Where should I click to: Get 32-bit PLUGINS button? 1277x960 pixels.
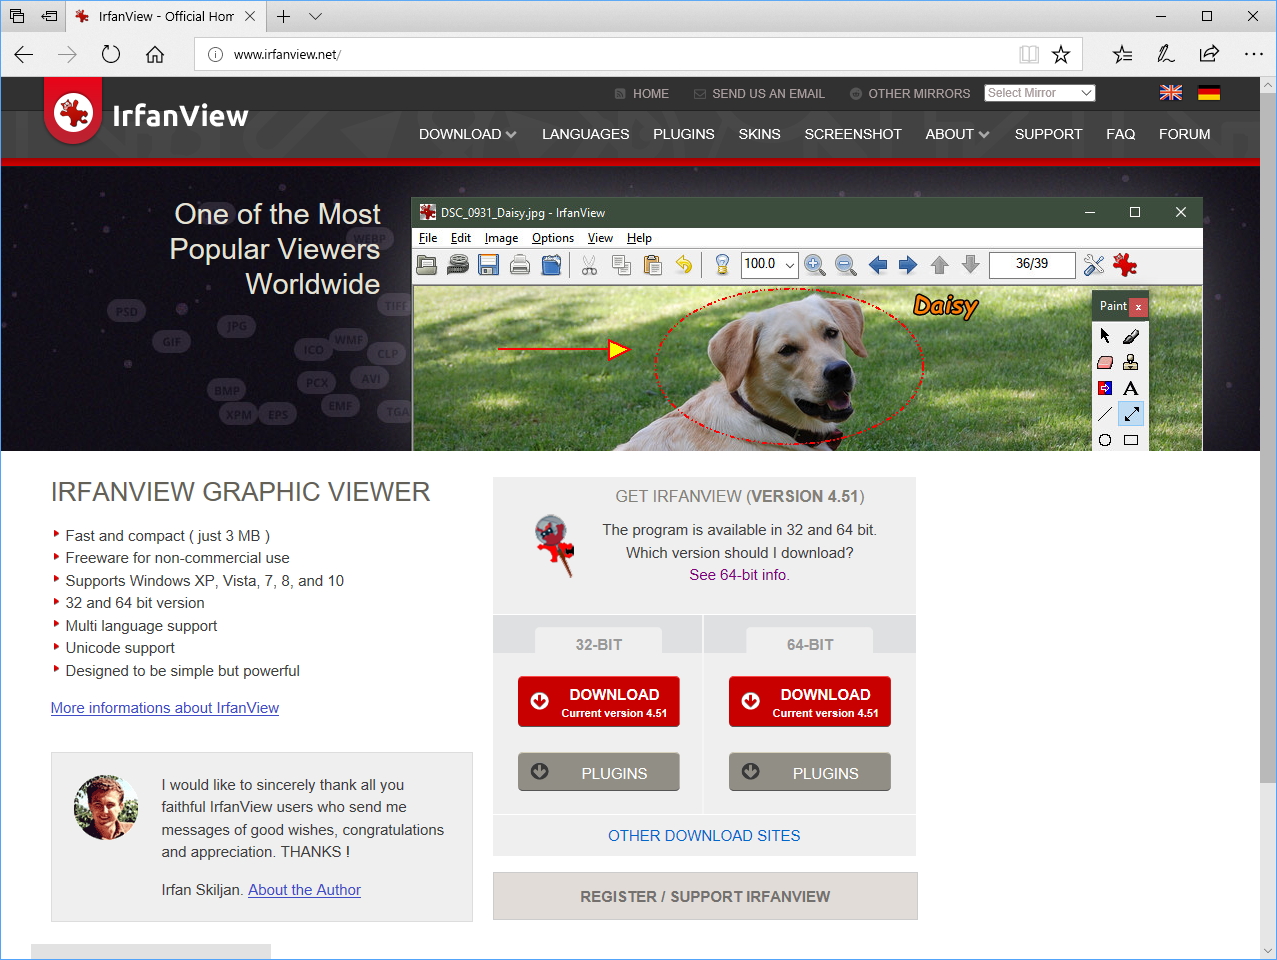coord(599,772)
